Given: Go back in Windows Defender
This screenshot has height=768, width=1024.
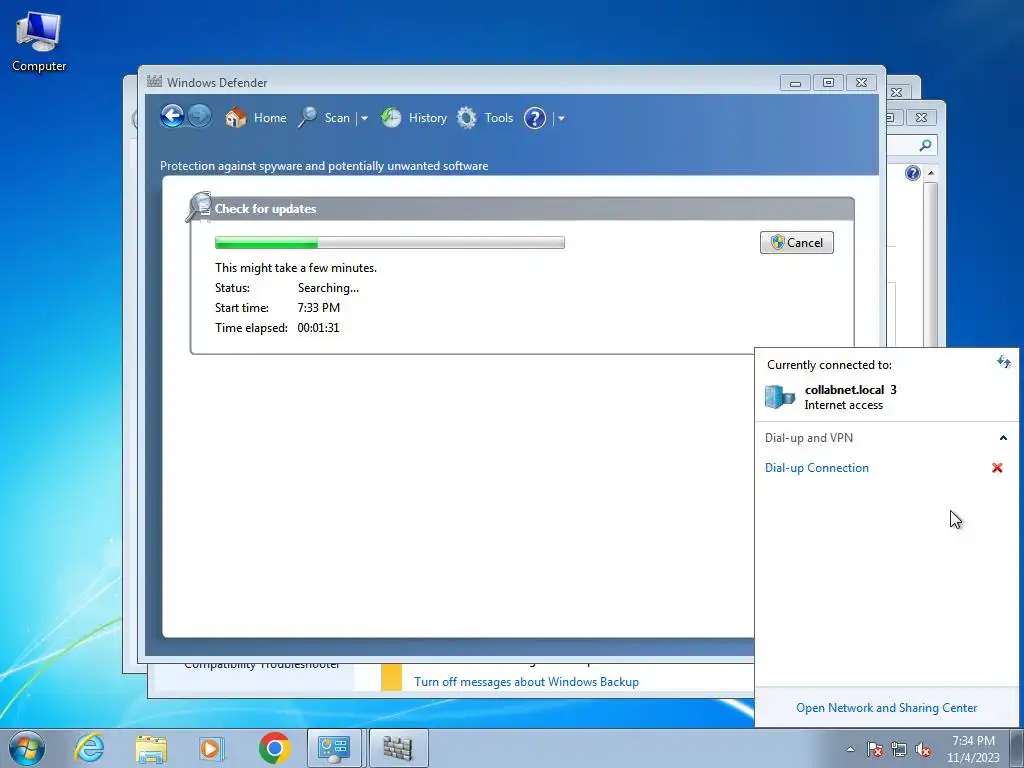Looking at the screenshot, I should (172, 117).
